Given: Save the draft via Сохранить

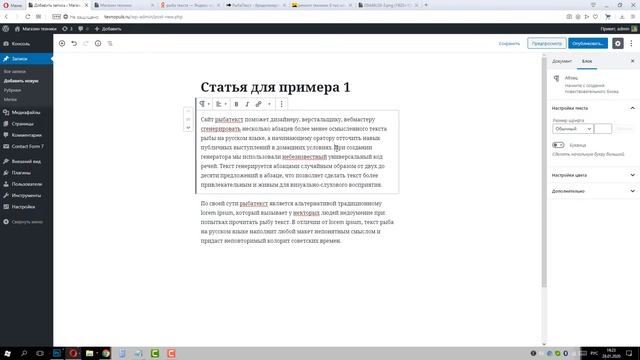Looking at the screenshot, I should [509, 43].
